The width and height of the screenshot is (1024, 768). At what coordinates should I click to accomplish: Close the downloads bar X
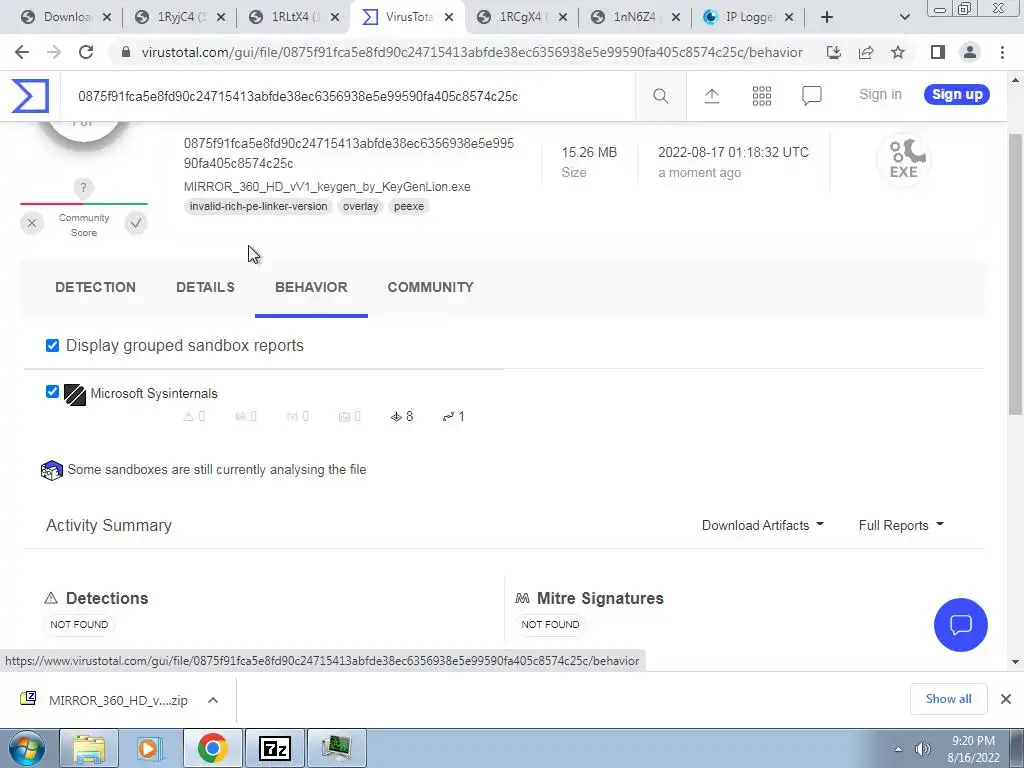pos(1006,699)
